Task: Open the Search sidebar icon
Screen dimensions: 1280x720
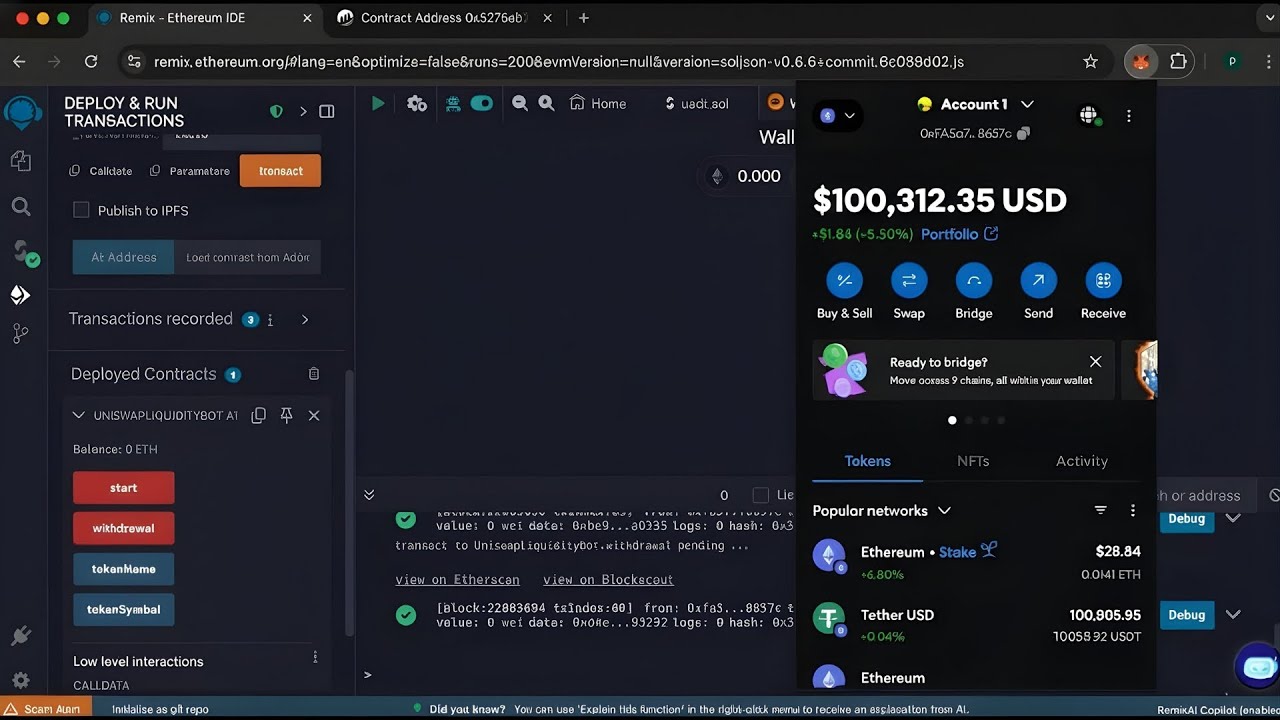Action: (20, 207)
